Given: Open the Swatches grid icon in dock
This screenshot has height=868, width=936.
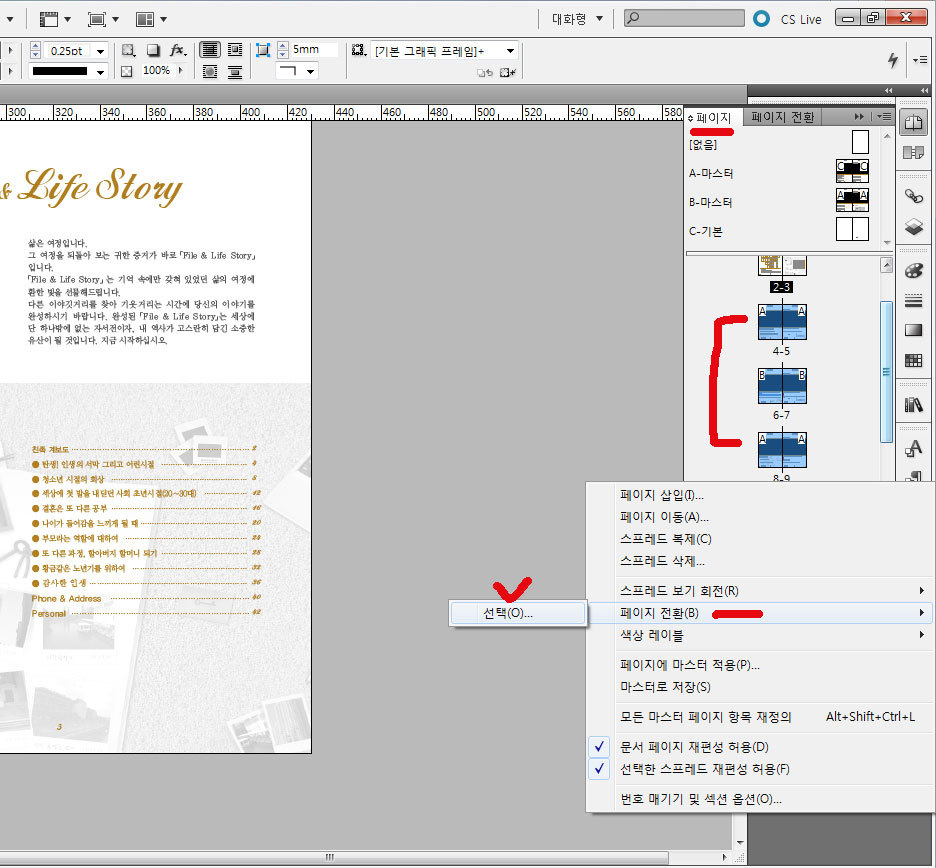Looking at the screenshot, I should click(x=912, y=360).
